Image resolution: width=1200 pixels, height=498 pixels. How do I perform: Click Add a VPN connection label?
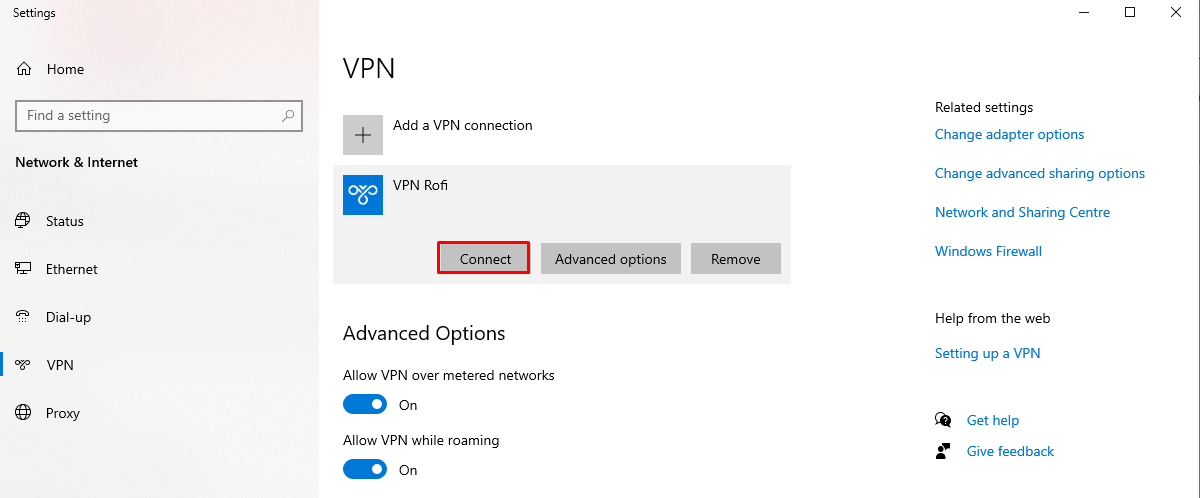point(463,125)
